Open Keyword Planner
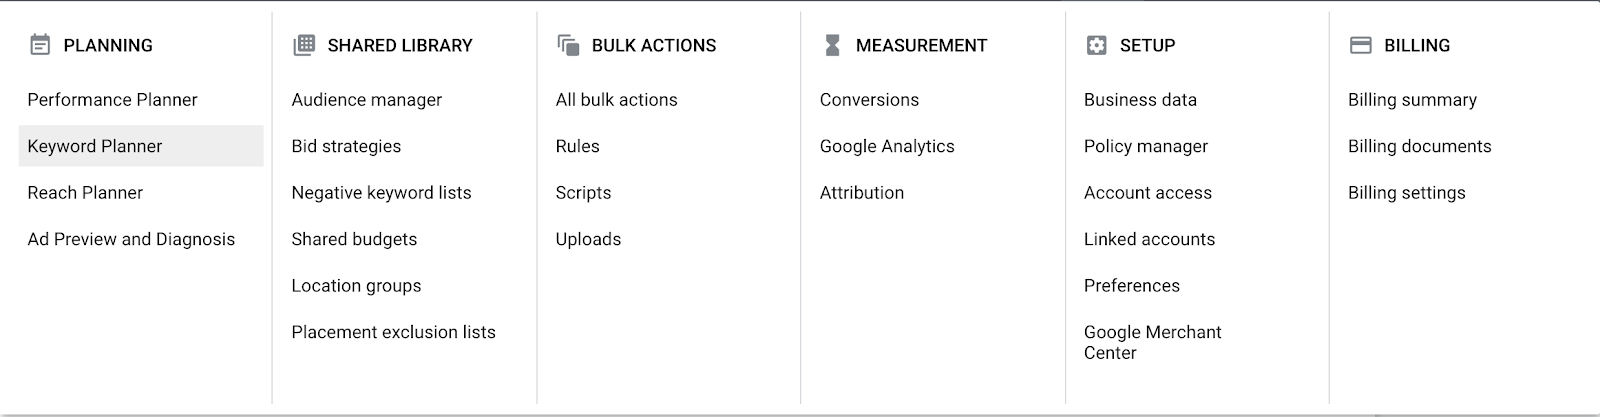1600x417 pixels. [141, 146]
